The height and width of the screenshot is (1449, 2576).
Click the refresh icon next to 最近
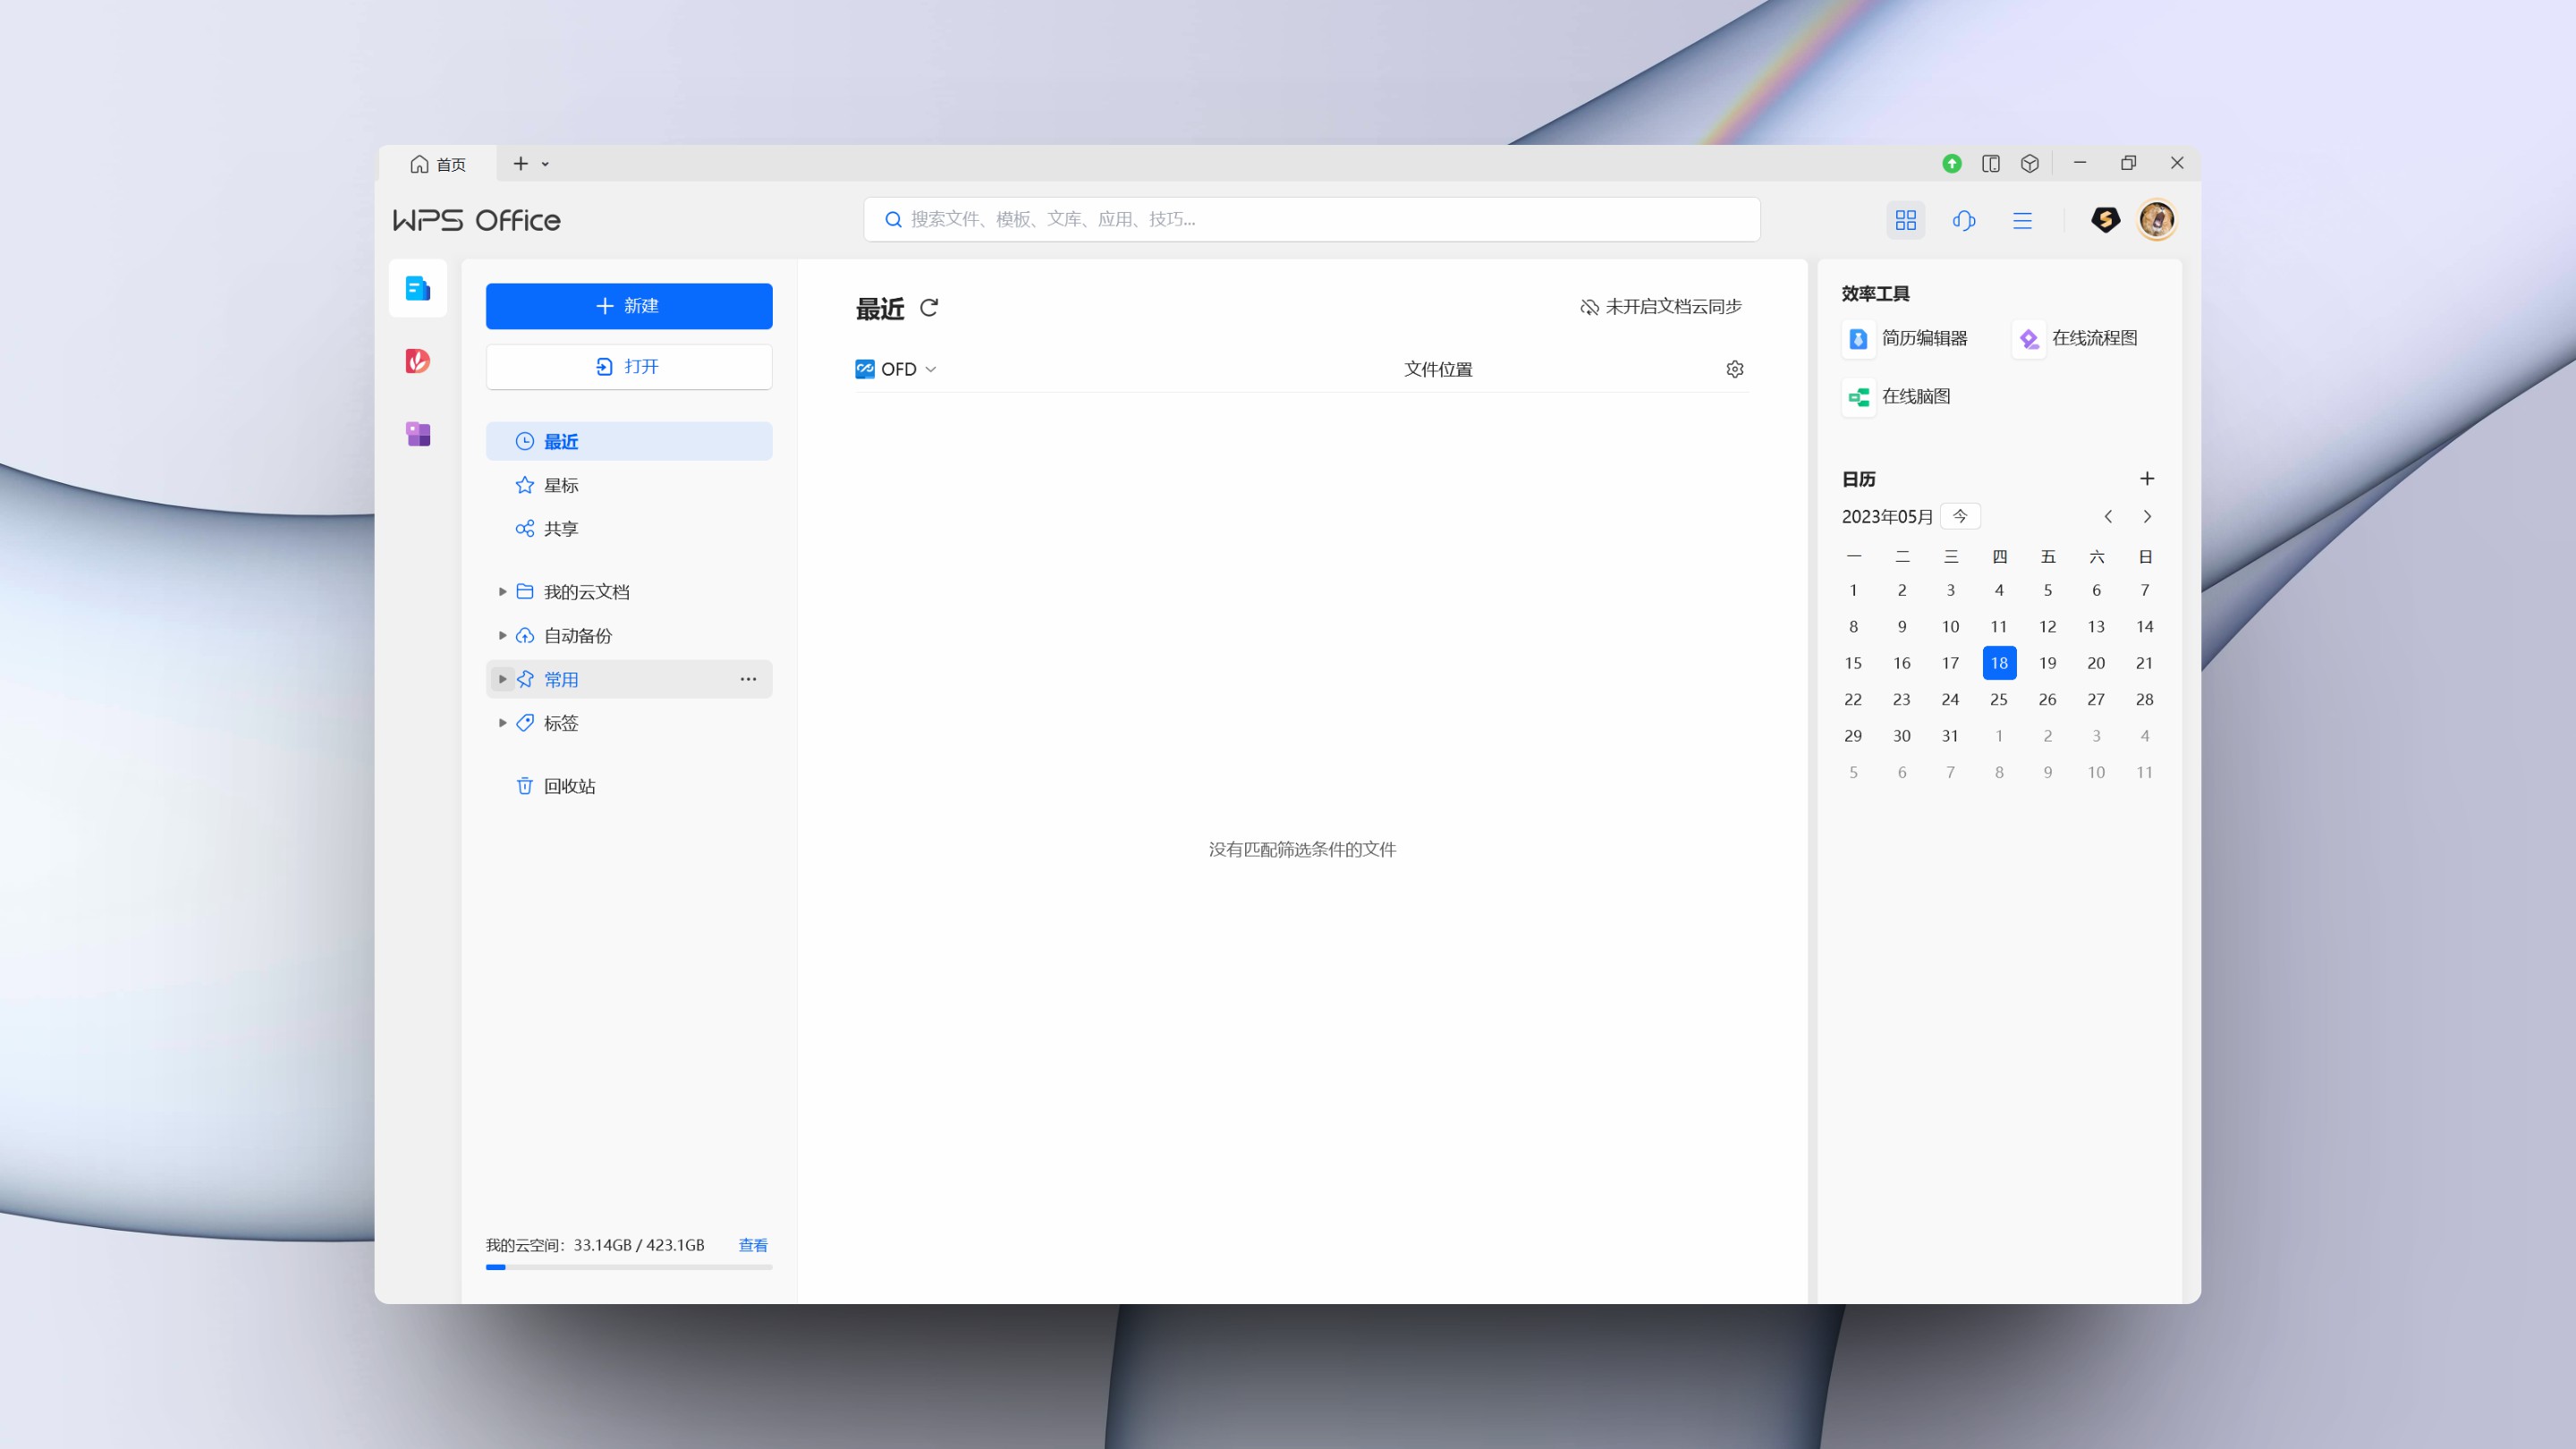(929, 308)
